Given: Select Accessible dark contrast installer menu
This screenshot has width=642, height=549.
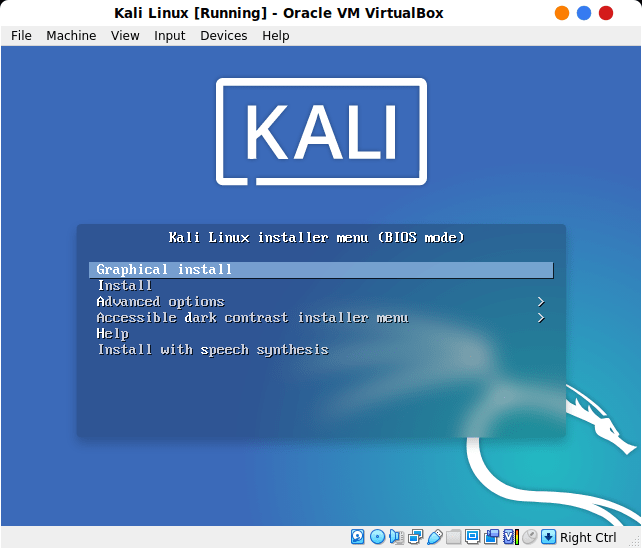Looking at the screenshot, I should (252, 318).
